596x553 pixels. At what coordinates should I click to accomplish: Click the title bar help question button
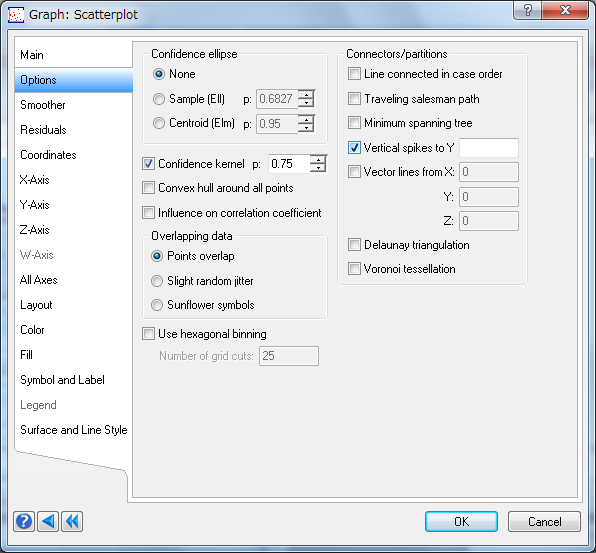point(528,10)
